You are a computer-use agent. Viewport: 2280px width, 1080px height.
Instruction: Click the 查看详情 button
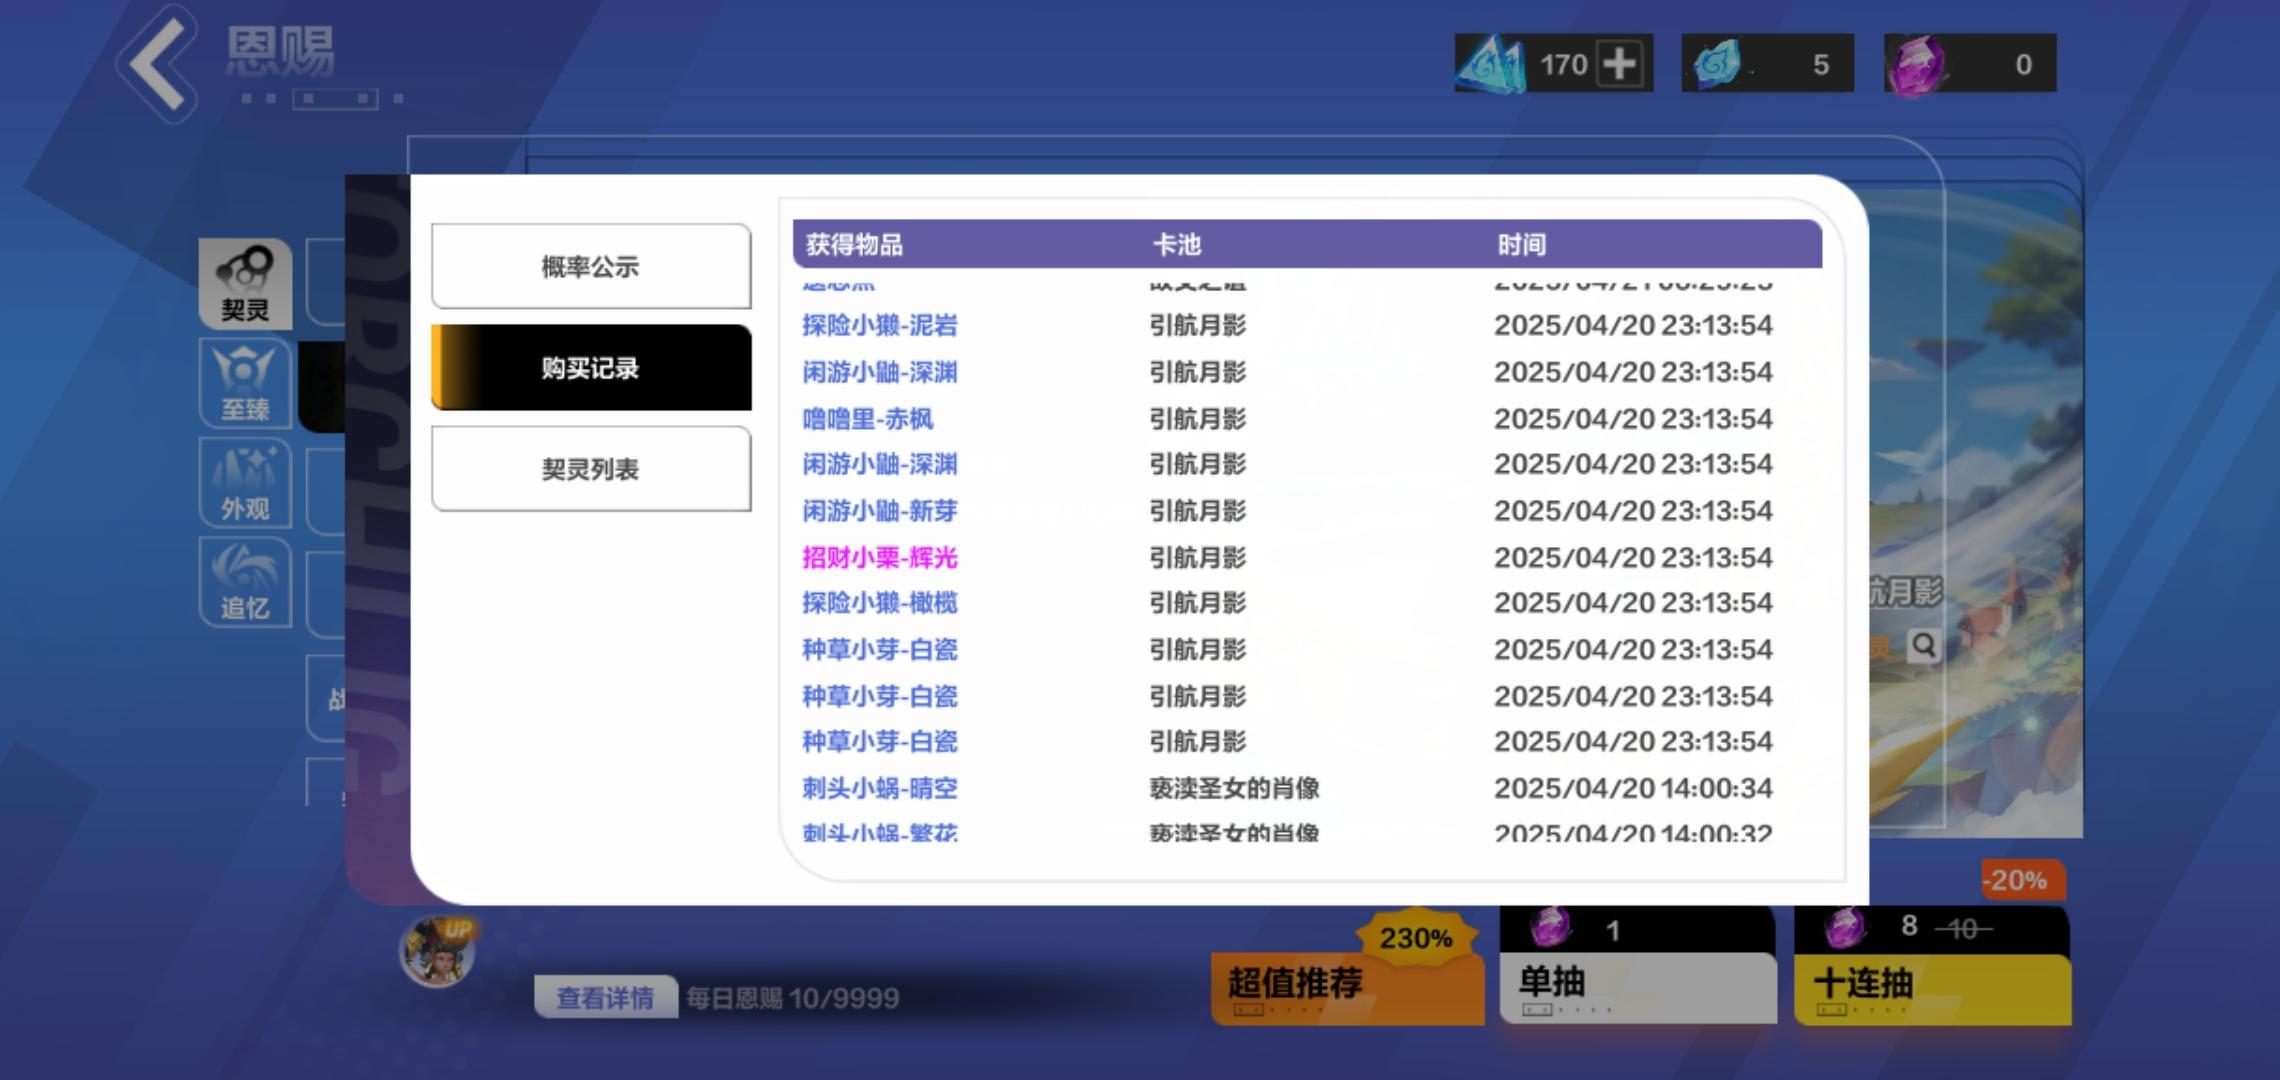pyautogui.click(x=605, y=997)
